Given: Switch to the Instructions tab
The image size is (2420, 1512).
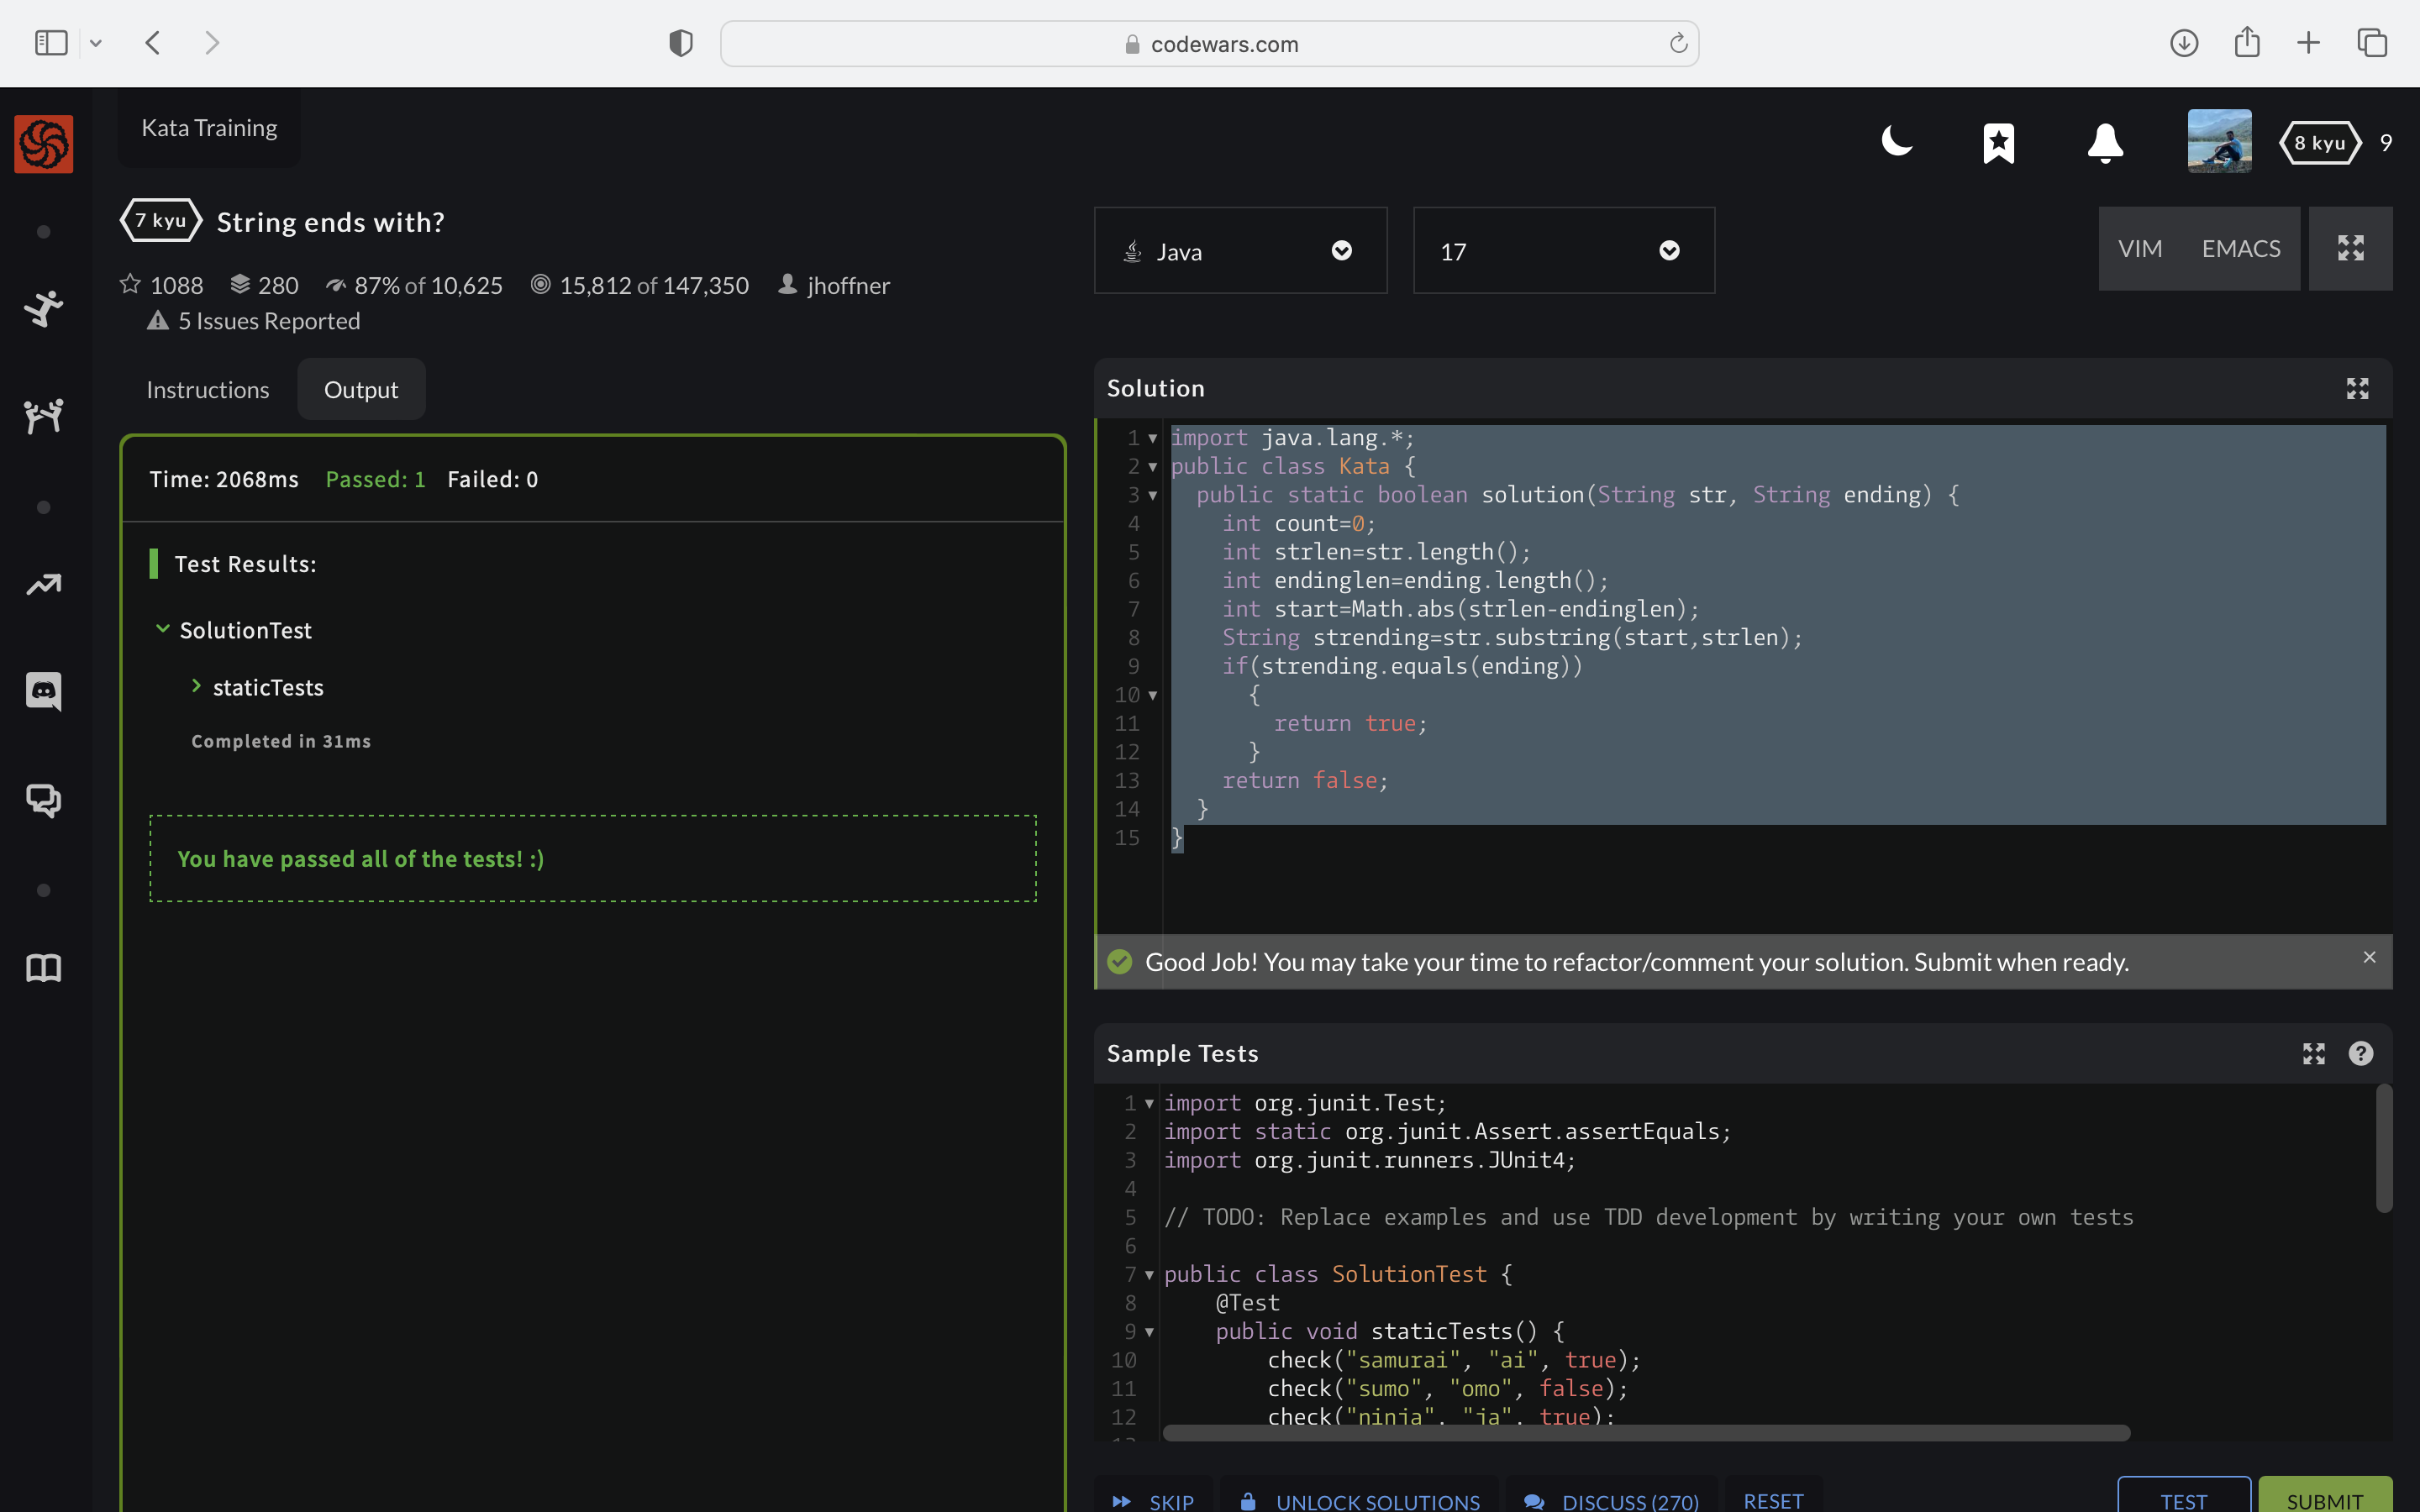Looking at the screenshot, I should pos(208,390).
